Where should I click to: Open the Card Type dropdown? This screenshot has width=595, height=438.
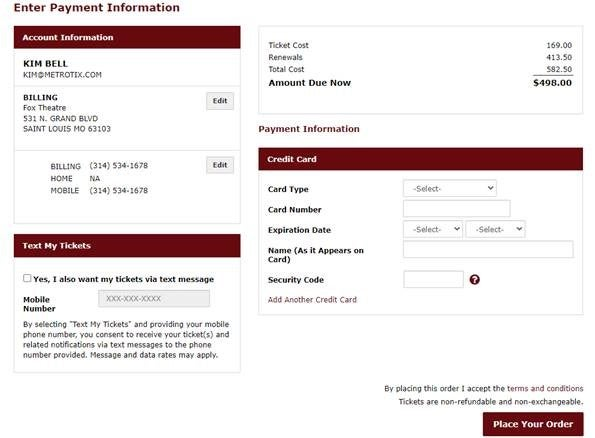450,188
